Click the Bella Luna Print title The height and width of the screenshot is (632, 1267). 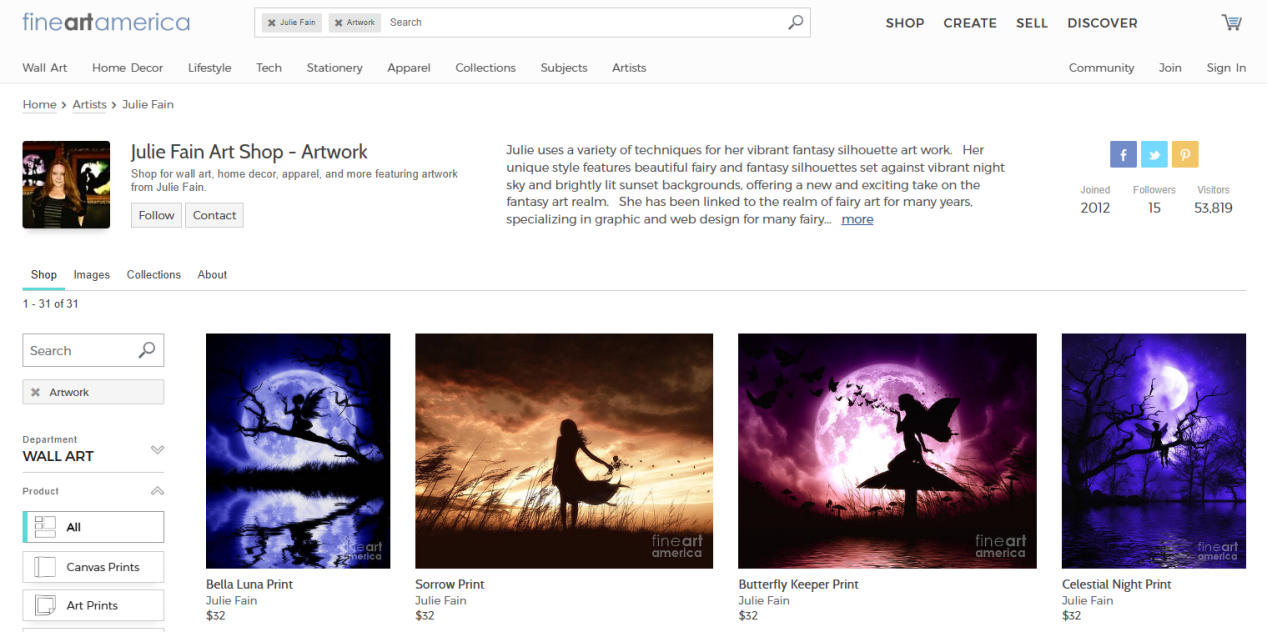tap(249, 584)
